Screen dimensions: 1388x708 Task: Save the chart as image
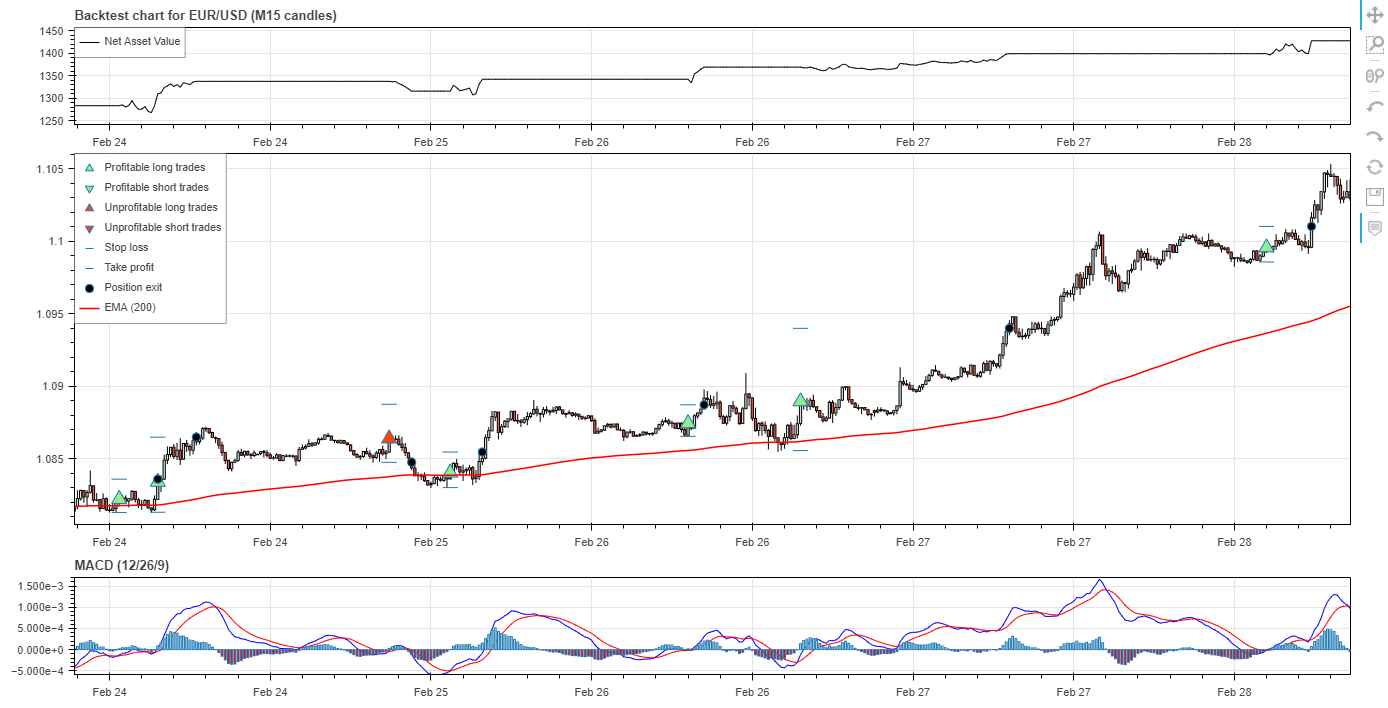pyautogui.click(x=1375, y=196)
